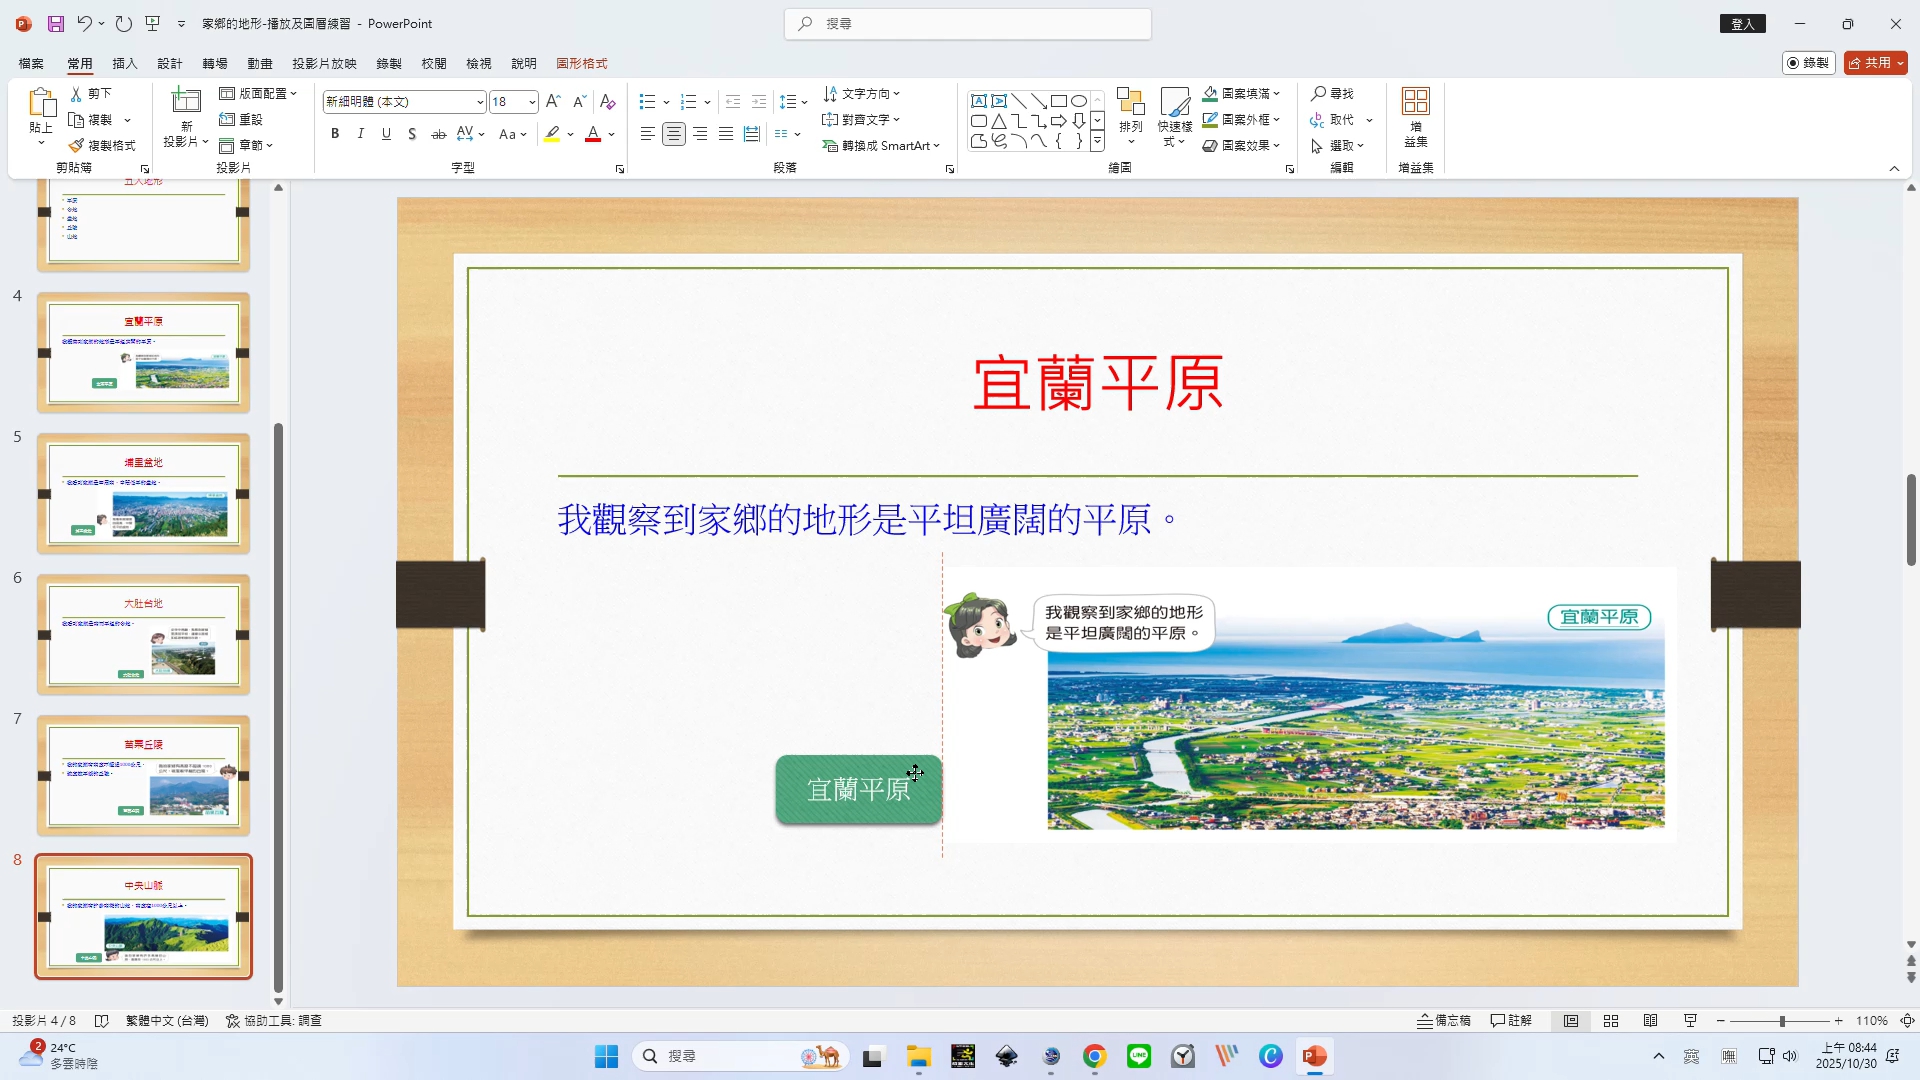Expand the font name combo box
The width and height of the screenshot is (1920, 1080).
pos(480,102)
